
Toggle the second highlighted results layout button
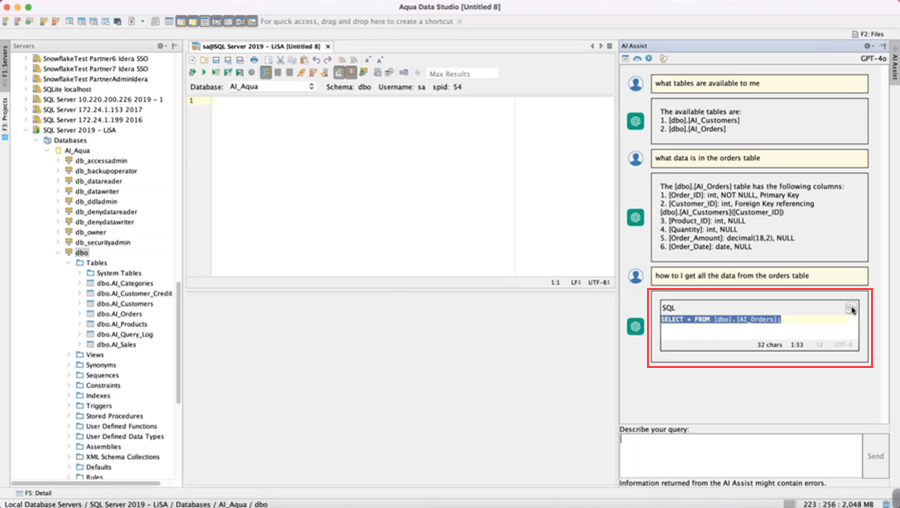[351, 72]
